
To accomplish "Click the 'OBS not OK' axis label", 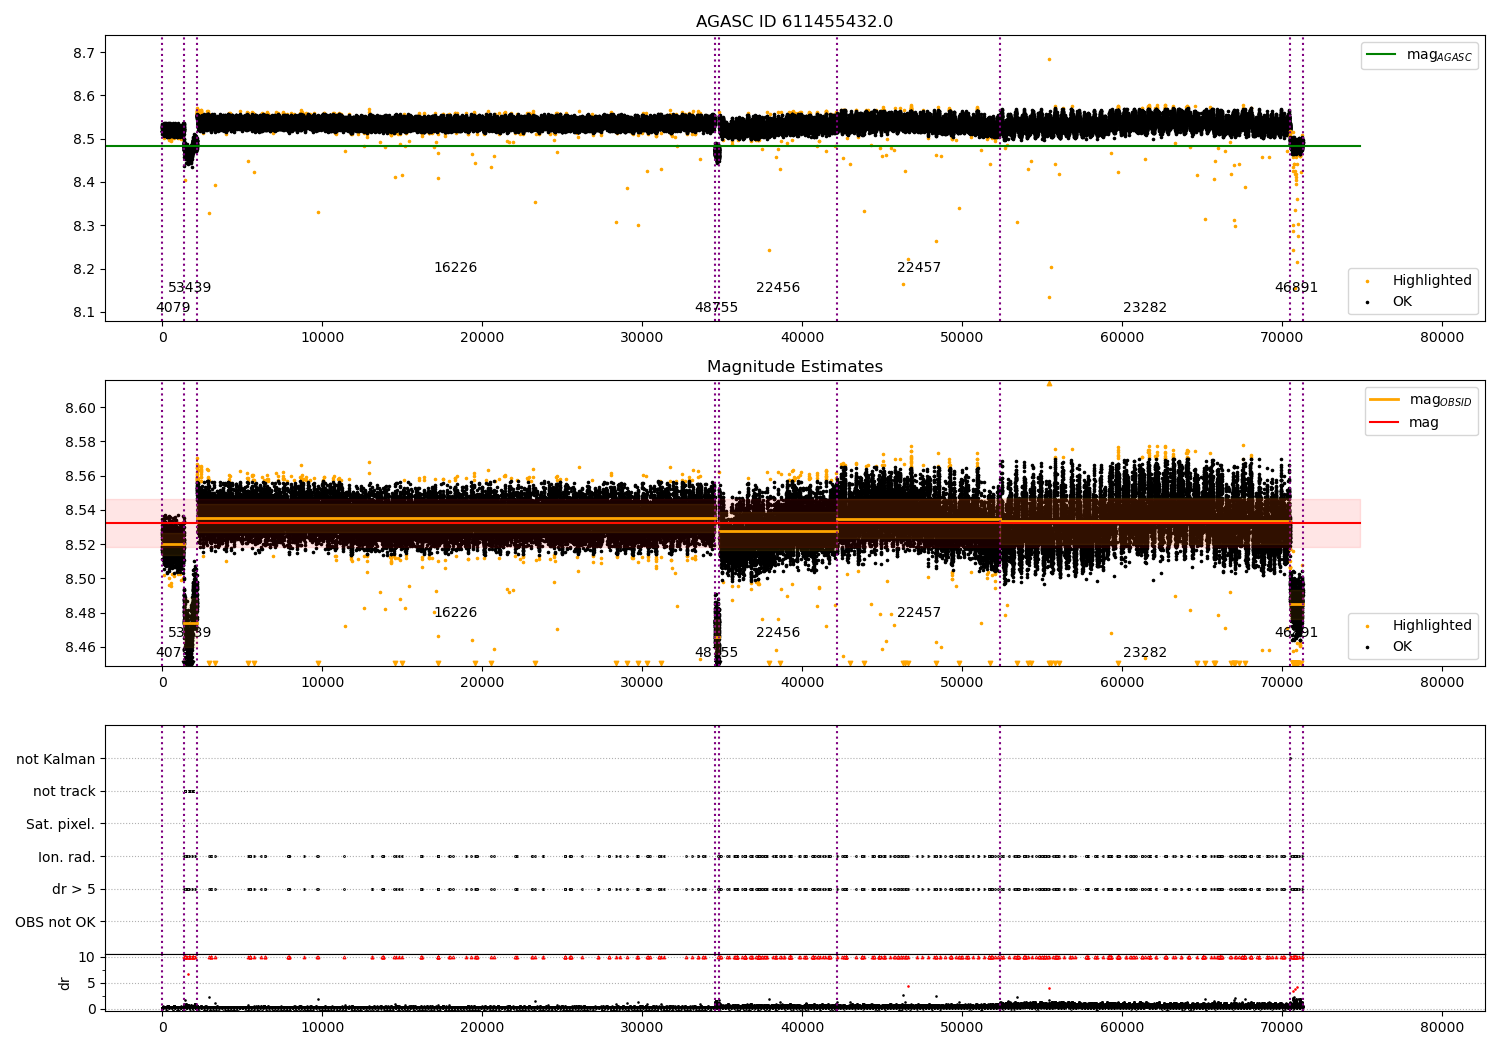I will point(56,922).
